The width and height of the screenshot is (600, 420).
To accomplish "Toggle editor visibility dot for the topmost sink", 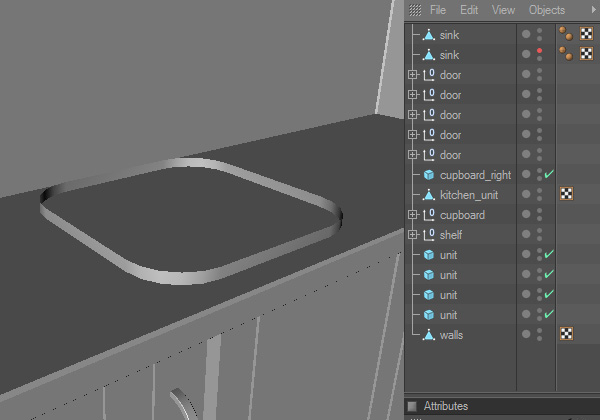I will click(x=539, y=30).
